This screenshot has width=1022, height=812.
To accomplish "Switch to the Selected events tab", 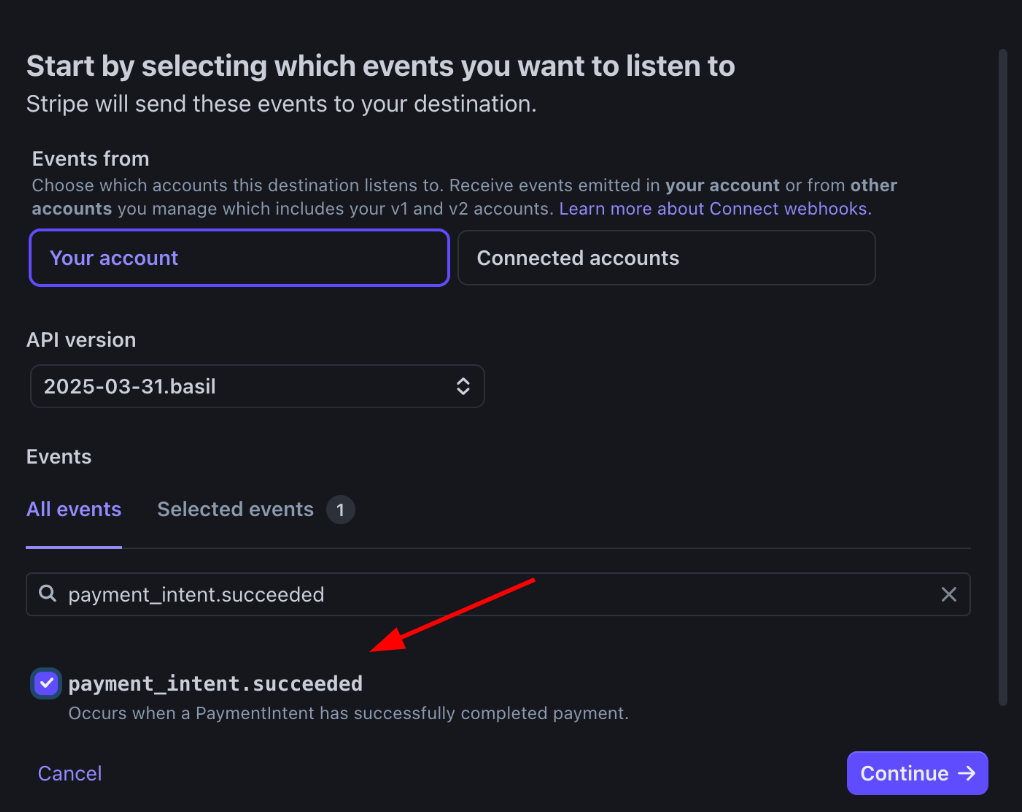I will pyautogui.click(x=235, y=510).
